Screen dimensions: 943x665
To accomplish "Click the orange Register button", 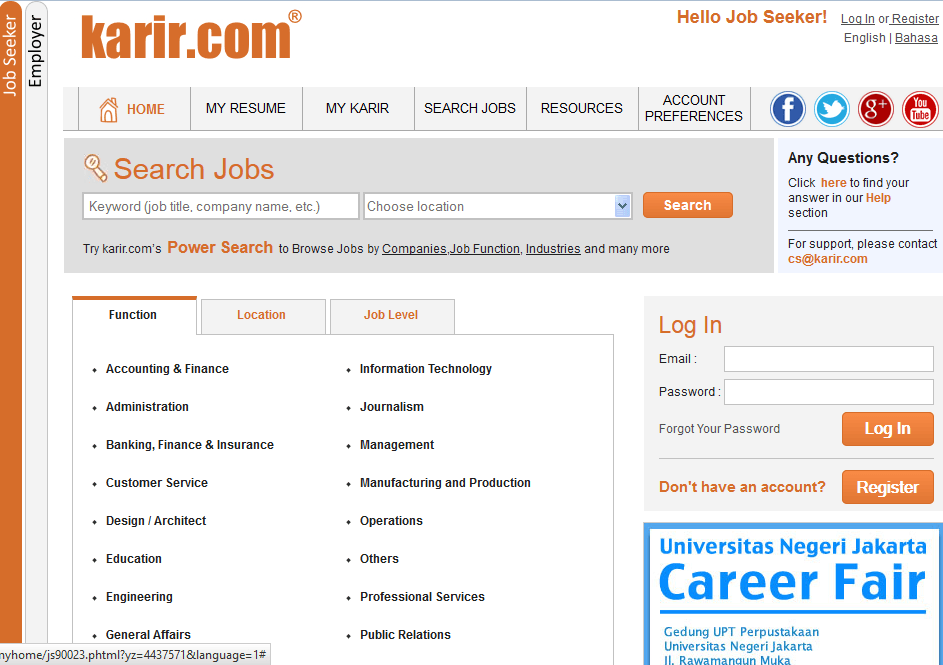I will [x=887, y=487].
